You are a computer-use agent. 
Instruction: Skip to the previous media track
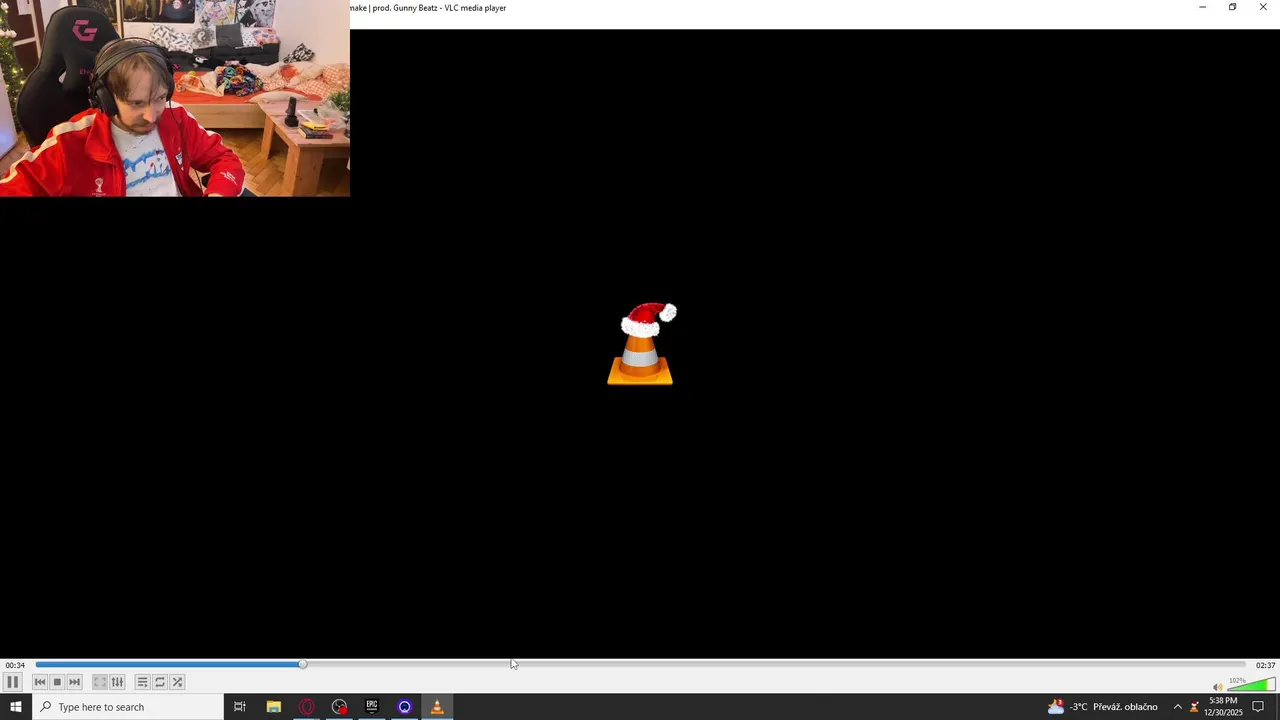40,682
